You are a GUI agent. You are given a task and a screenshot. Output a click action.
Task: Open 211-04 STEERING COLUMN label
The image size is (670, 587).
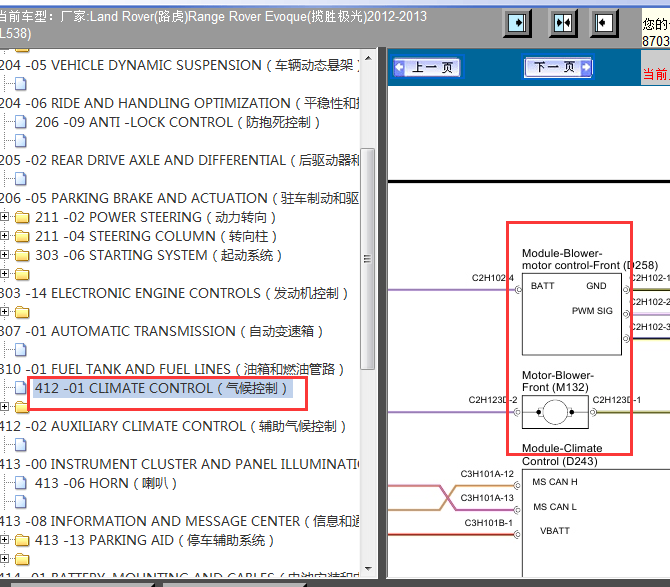tap(156, 236)
